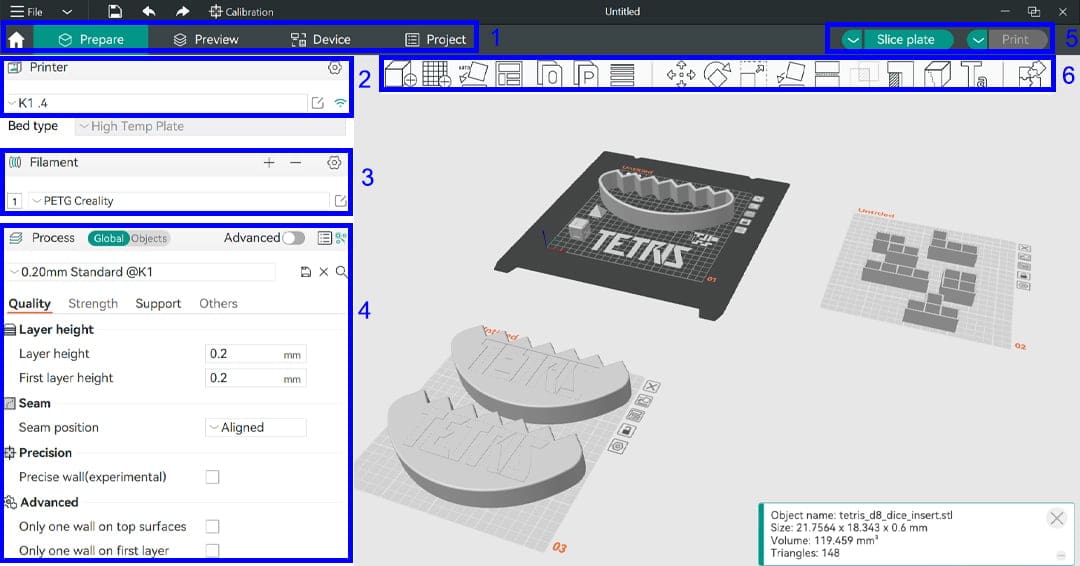Screen dimensions: 1080x566
Task: Click the Slice plate button
Action: 905,39
